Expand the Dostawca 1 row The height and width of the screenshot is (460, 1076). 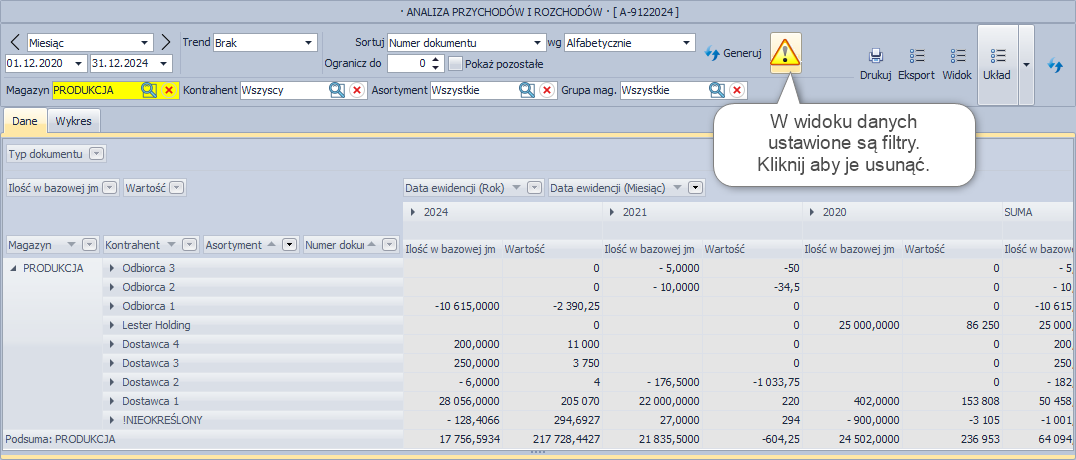(112, 401)
